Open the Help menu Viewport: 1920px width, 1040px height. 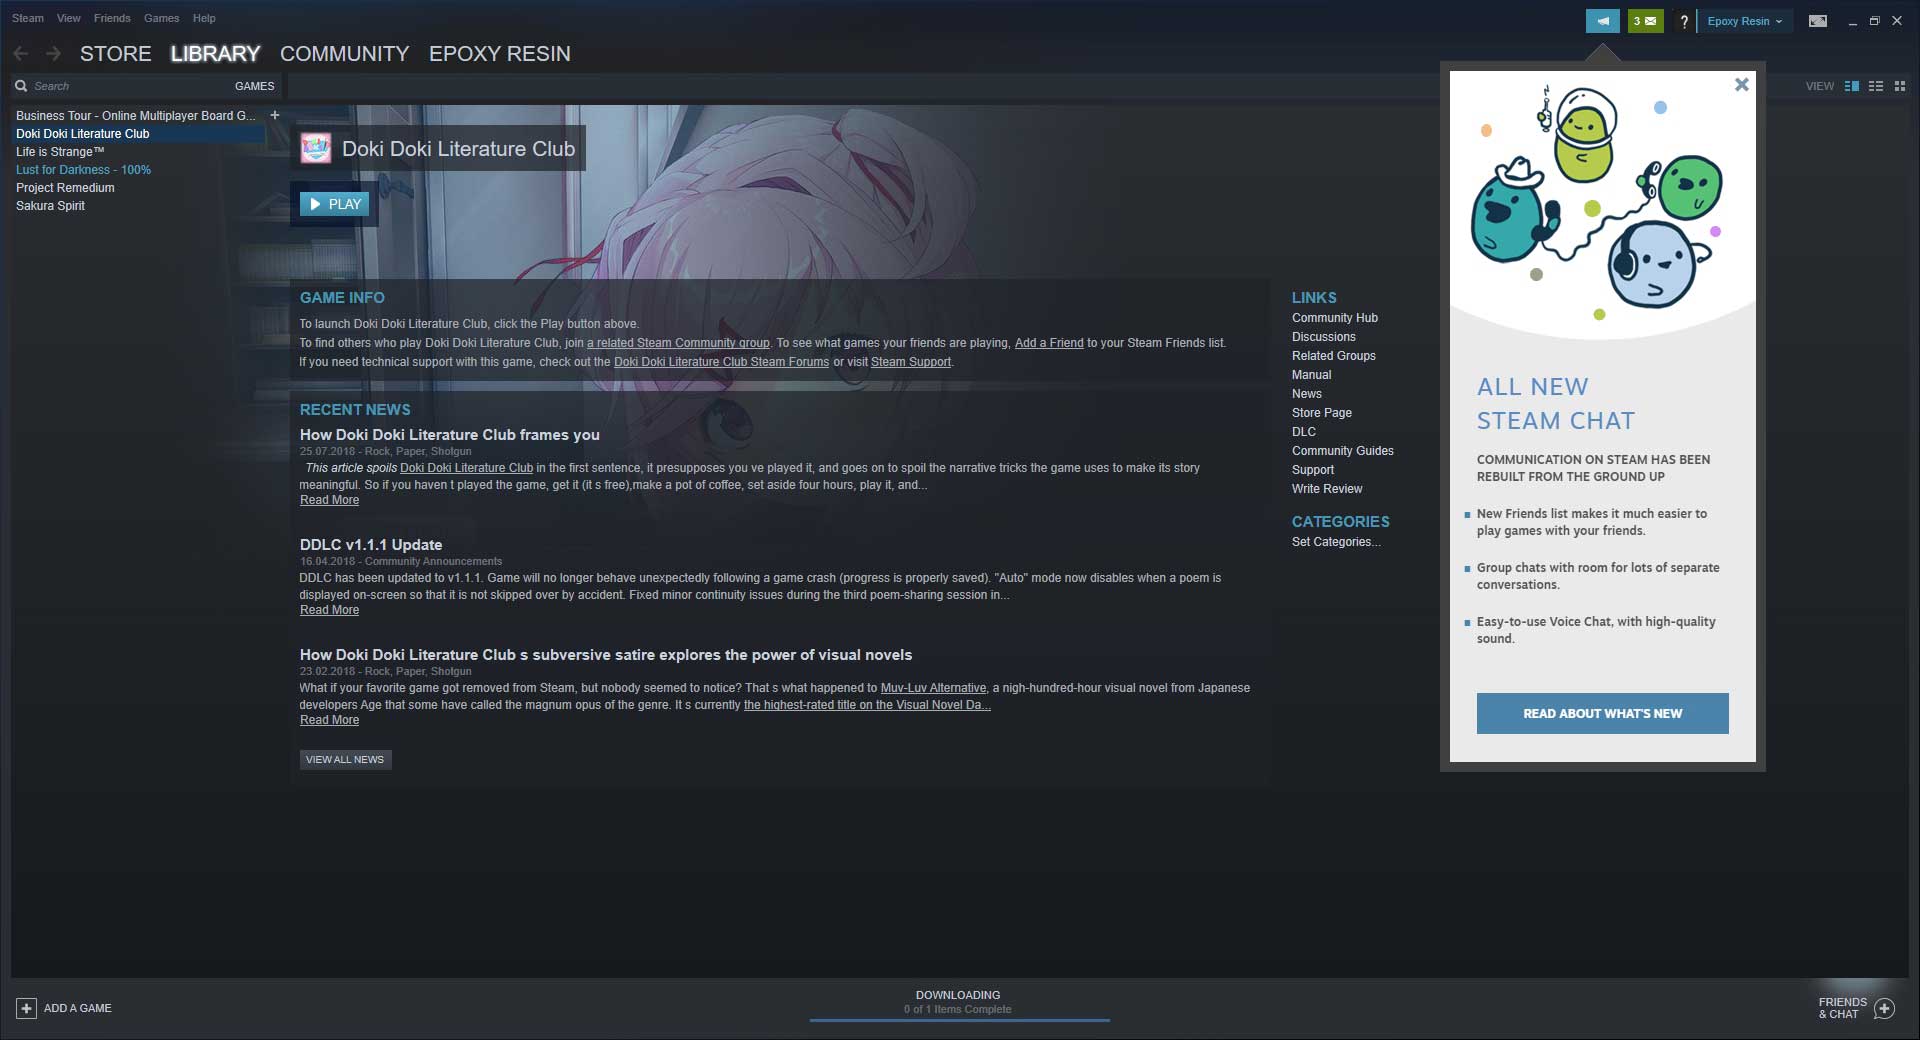point(204,18)
